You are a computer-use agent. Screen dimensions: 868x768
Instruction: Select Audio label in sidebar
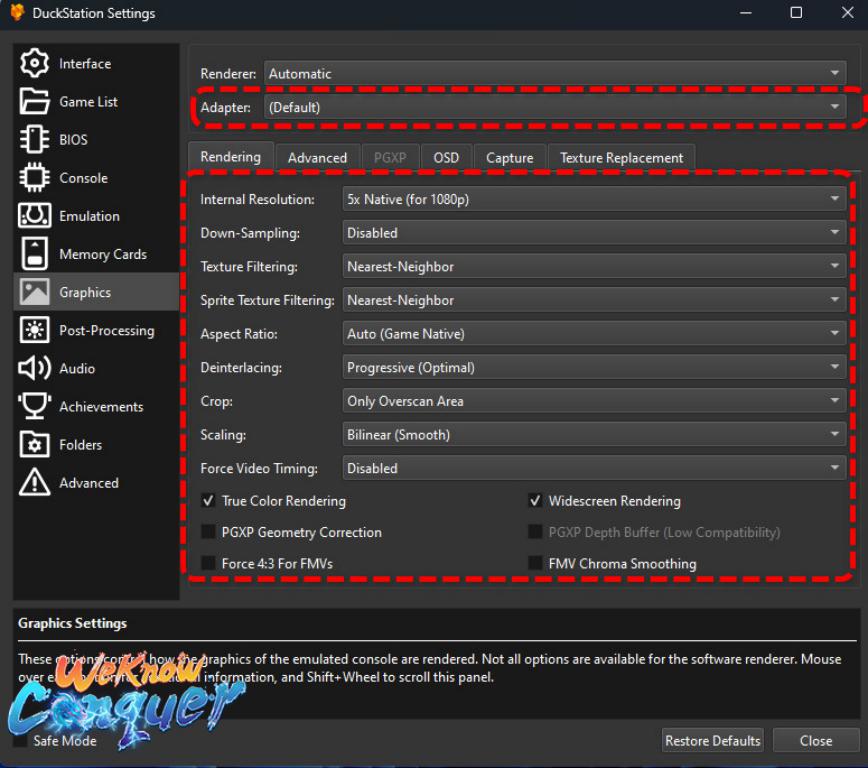(77, 368)
